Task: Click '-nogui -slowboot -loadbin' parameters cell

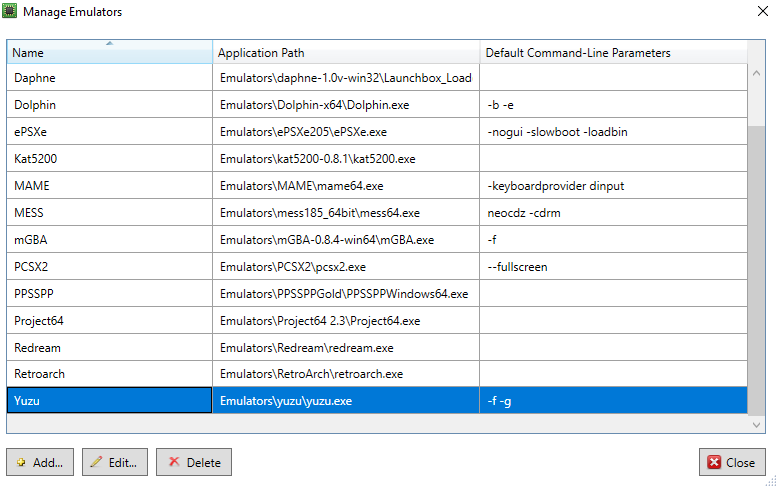Action: coord(613,132)
